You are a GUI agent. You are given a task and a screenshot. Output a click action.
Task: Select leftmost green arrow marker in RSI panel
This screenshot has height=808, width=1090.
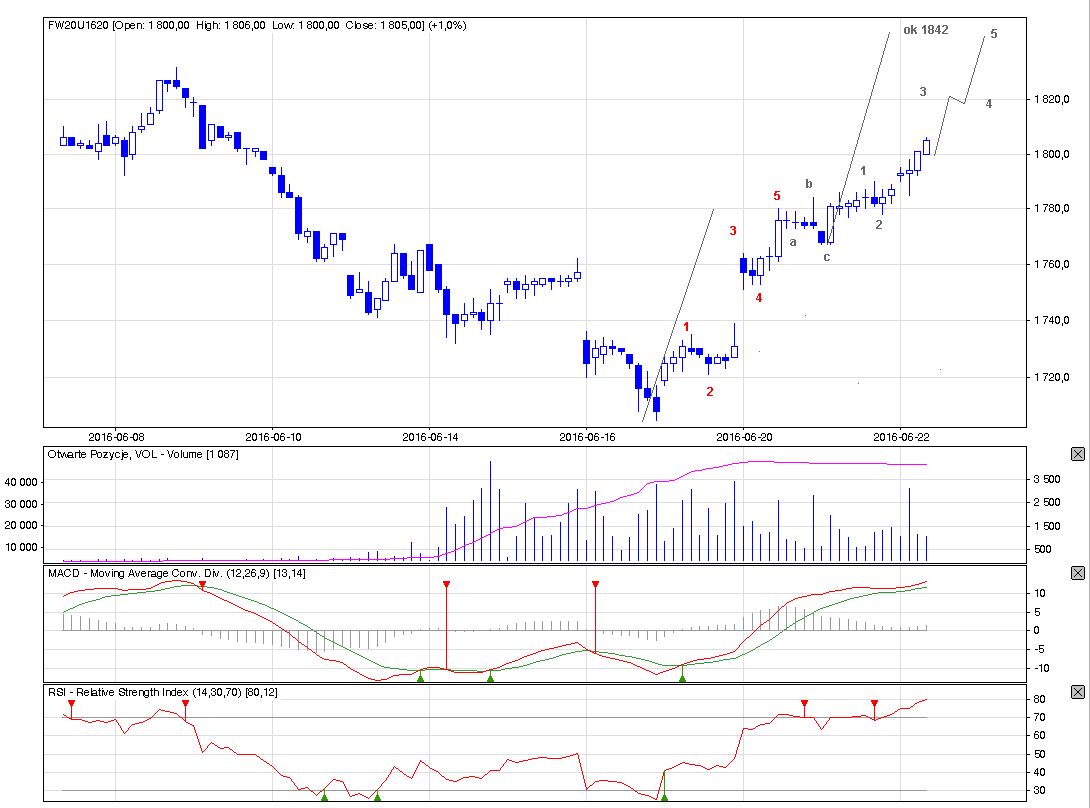click(324, 796)
